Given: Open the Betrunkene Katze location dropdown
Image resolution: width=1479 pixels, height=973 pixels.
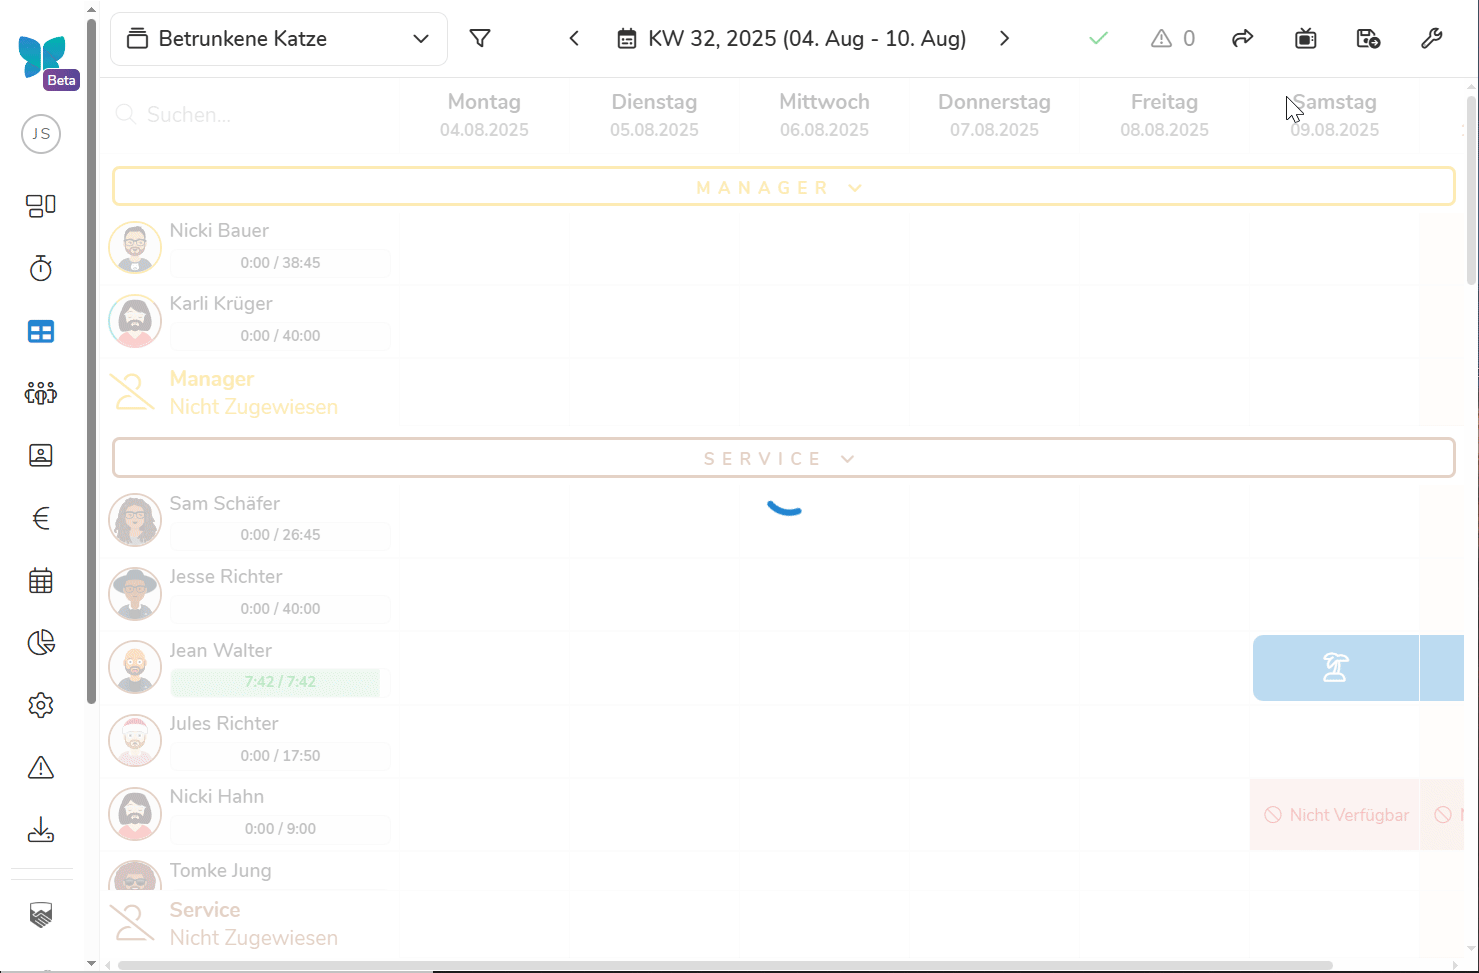Looking at the screenshot, I should click(x=278, y=39).
